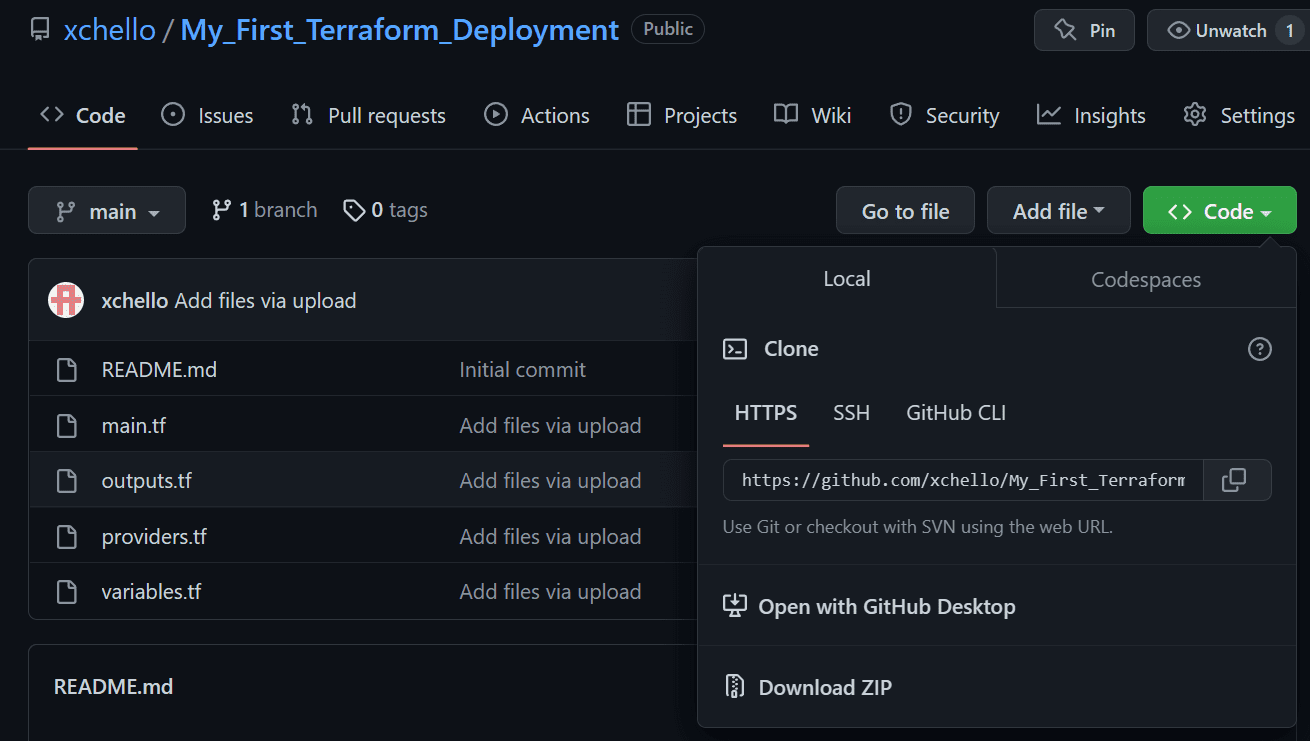Expand the Add file dropdown
Screen dimensions: 1310x741
tap(1059, 210)
